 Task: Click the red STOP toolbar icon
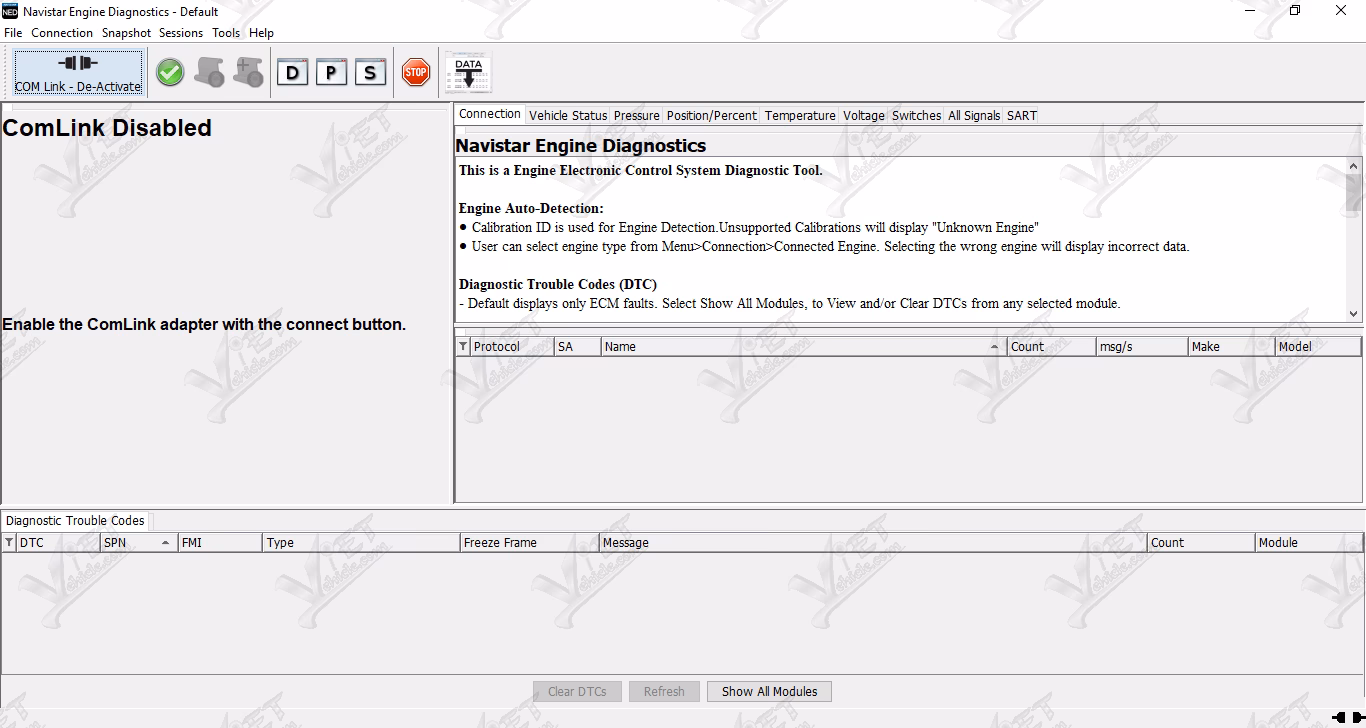pyautogui.click(x=416, y=71)
